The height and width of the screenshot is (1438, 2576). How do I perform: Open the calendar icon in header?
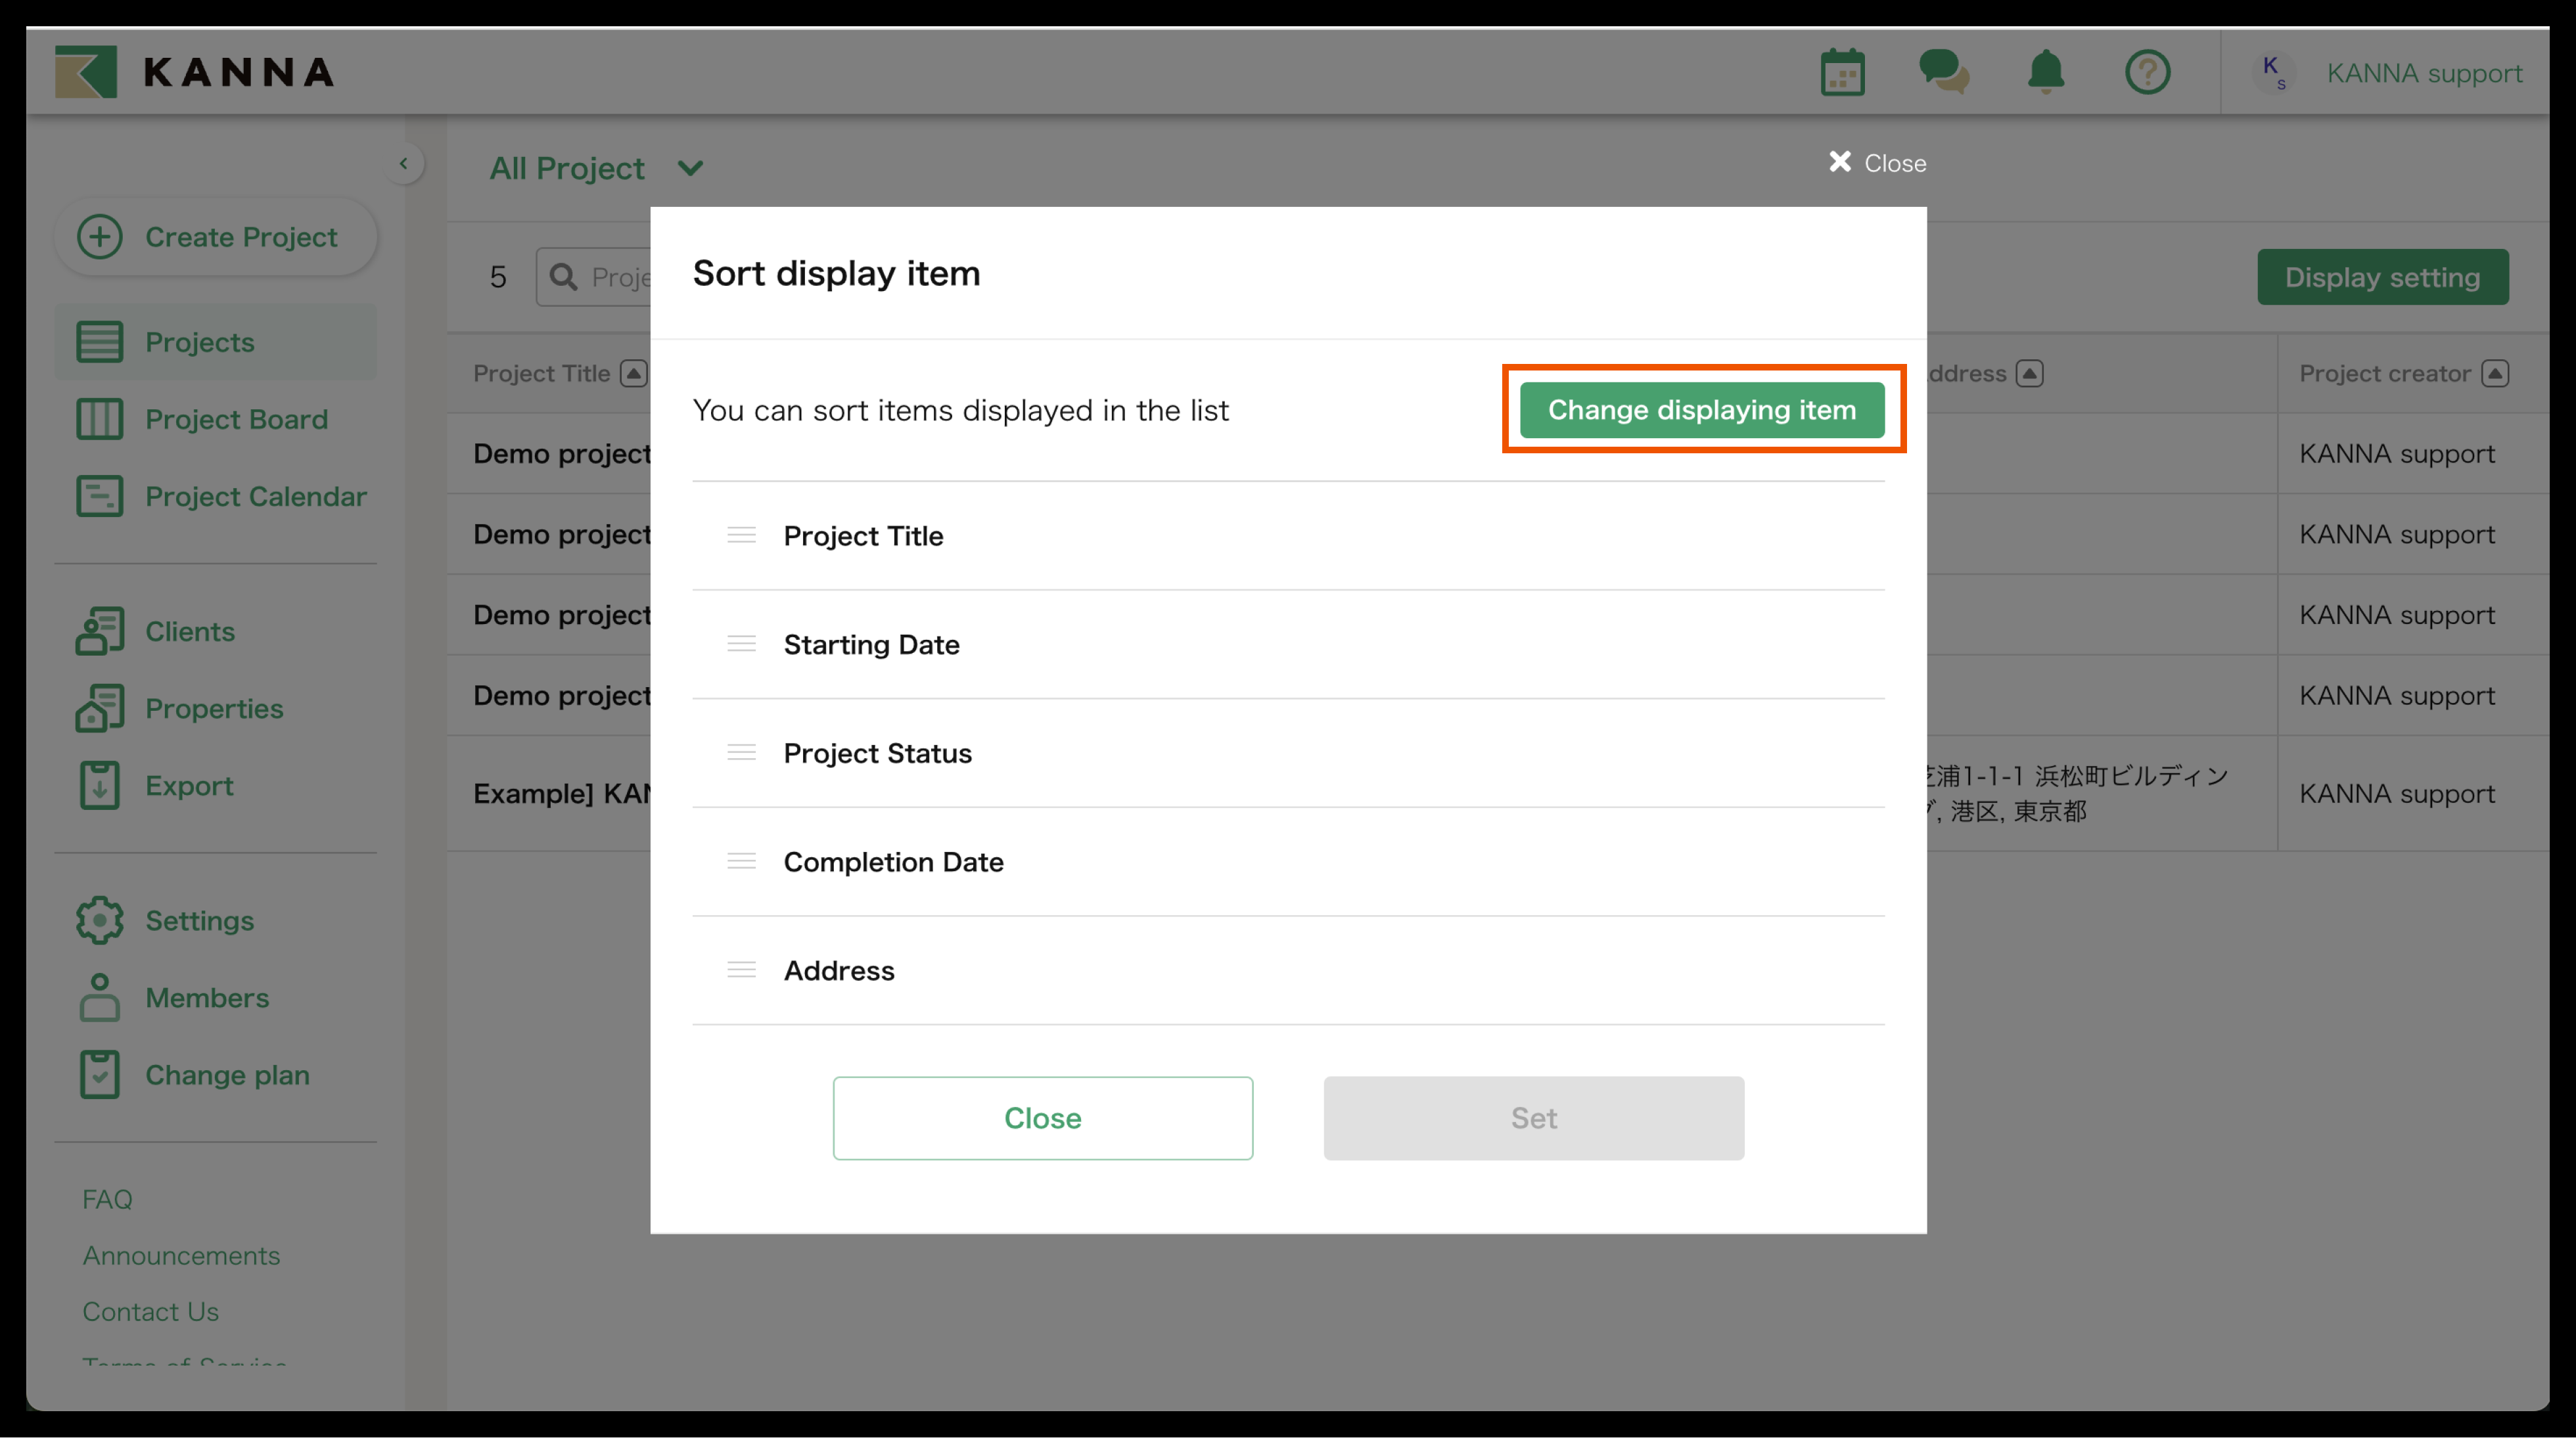1842,72
